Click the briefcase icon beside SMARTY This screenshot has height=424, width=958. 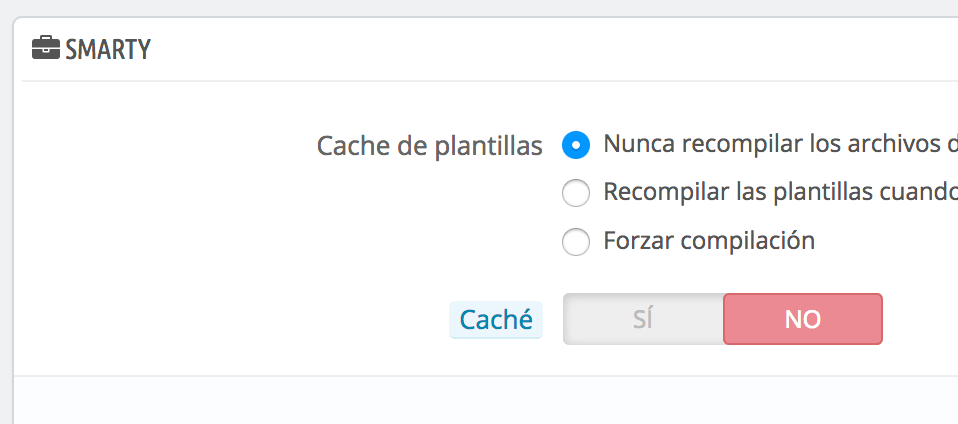point(46,48)
